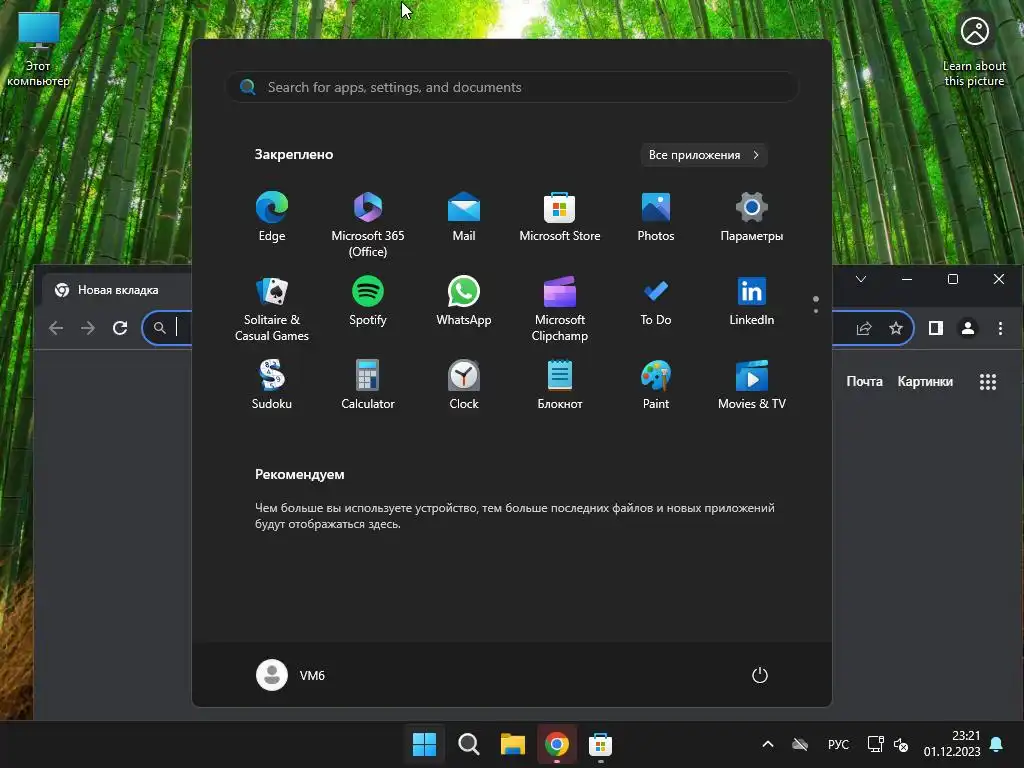
Task: Open Microsoft Store pinned tile
Action: [x=560, y=217]
